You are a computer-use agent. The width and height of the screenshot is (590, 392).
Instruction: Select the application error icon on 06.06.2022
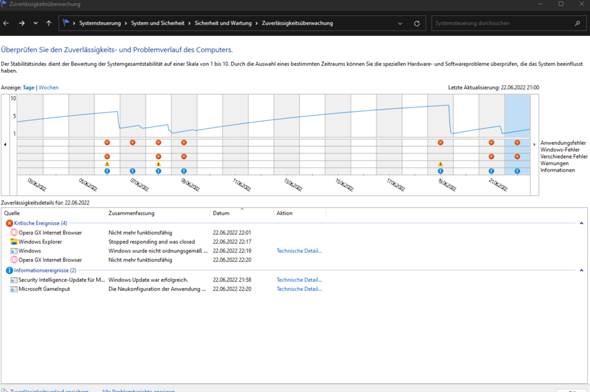[x=107, y=143]
